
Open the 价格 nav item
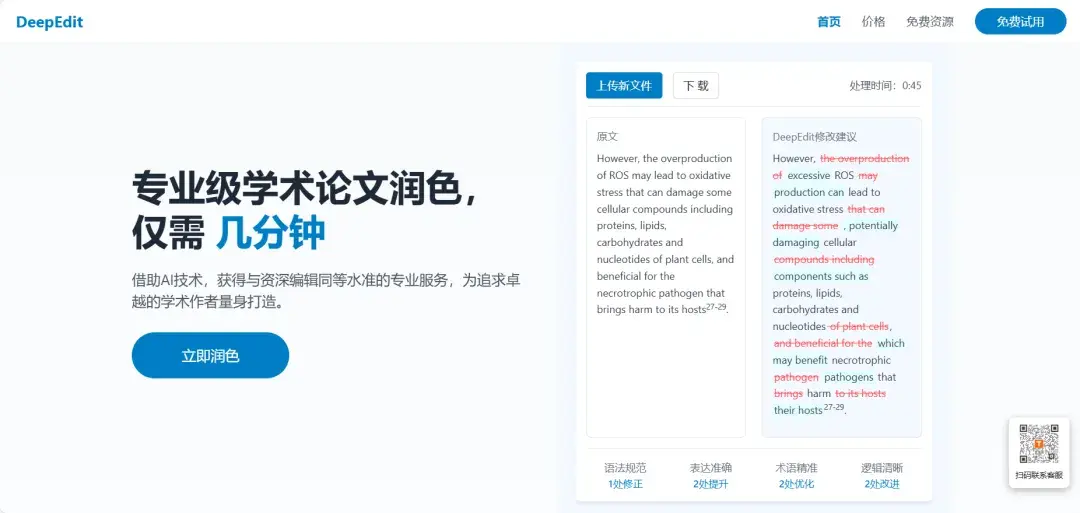tap(873, 22)
